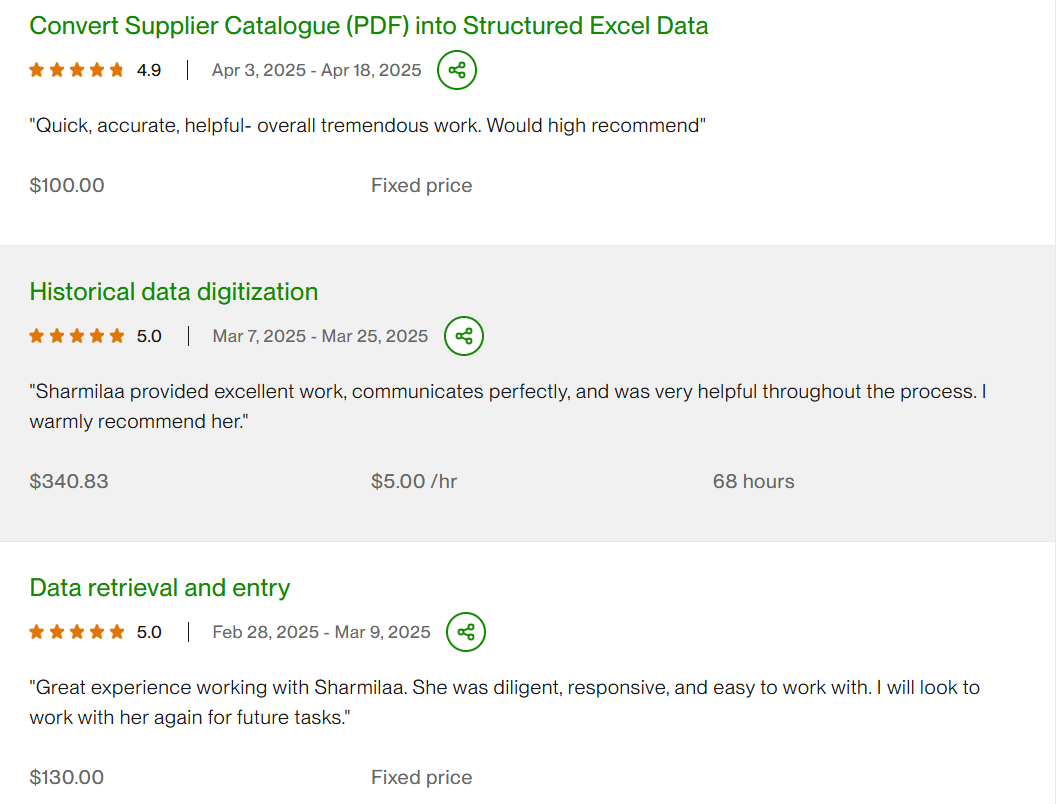
Task: Open the Convert Supplier Catalogue job title
Action: click(369, 26)
